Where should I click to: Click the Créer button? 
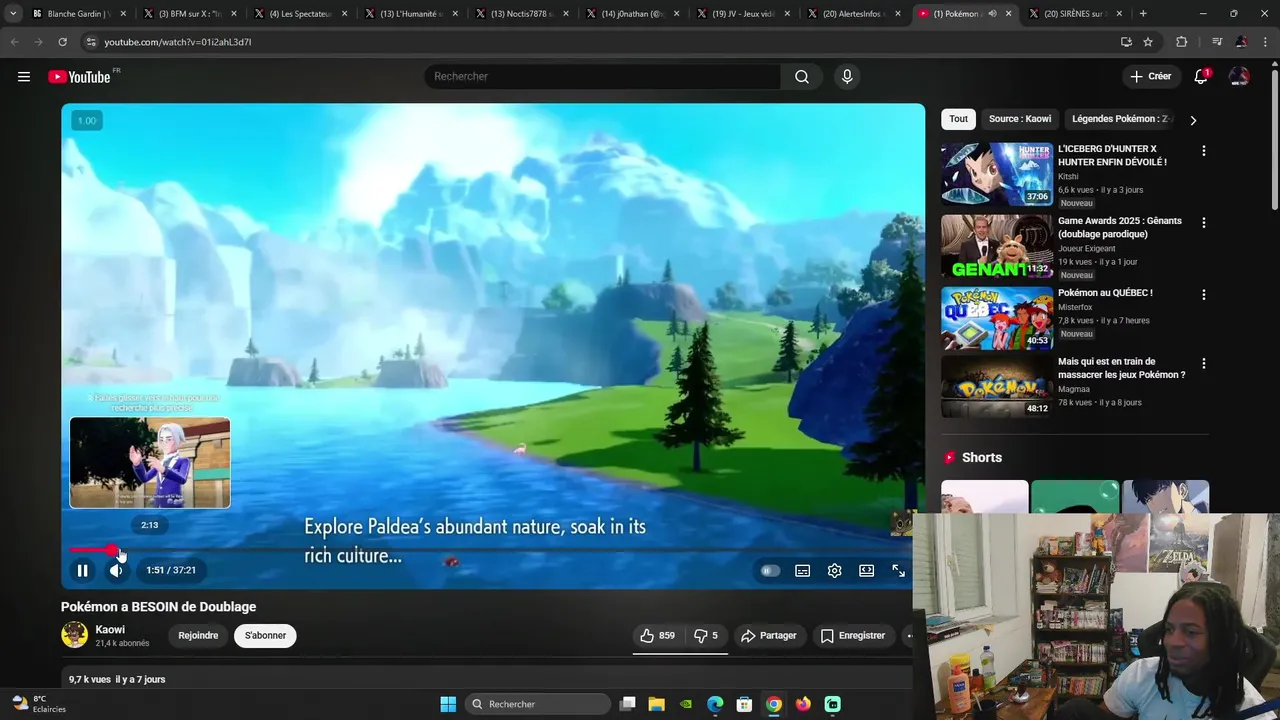coord(1150,77)
